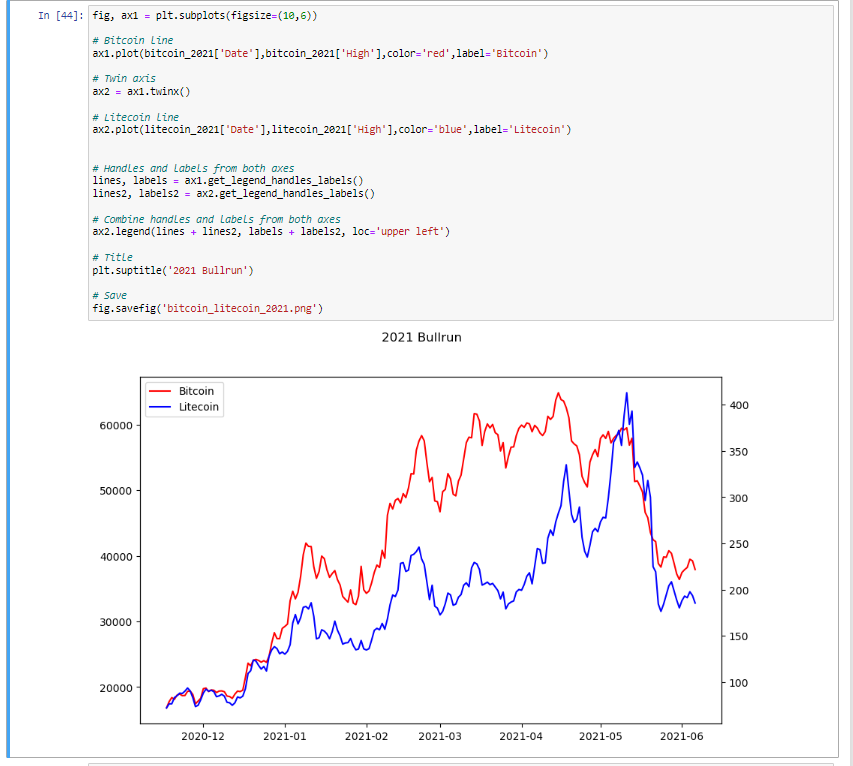Click the Litecoin legend label text
This screenshot has width=853, height=766.
199,408
